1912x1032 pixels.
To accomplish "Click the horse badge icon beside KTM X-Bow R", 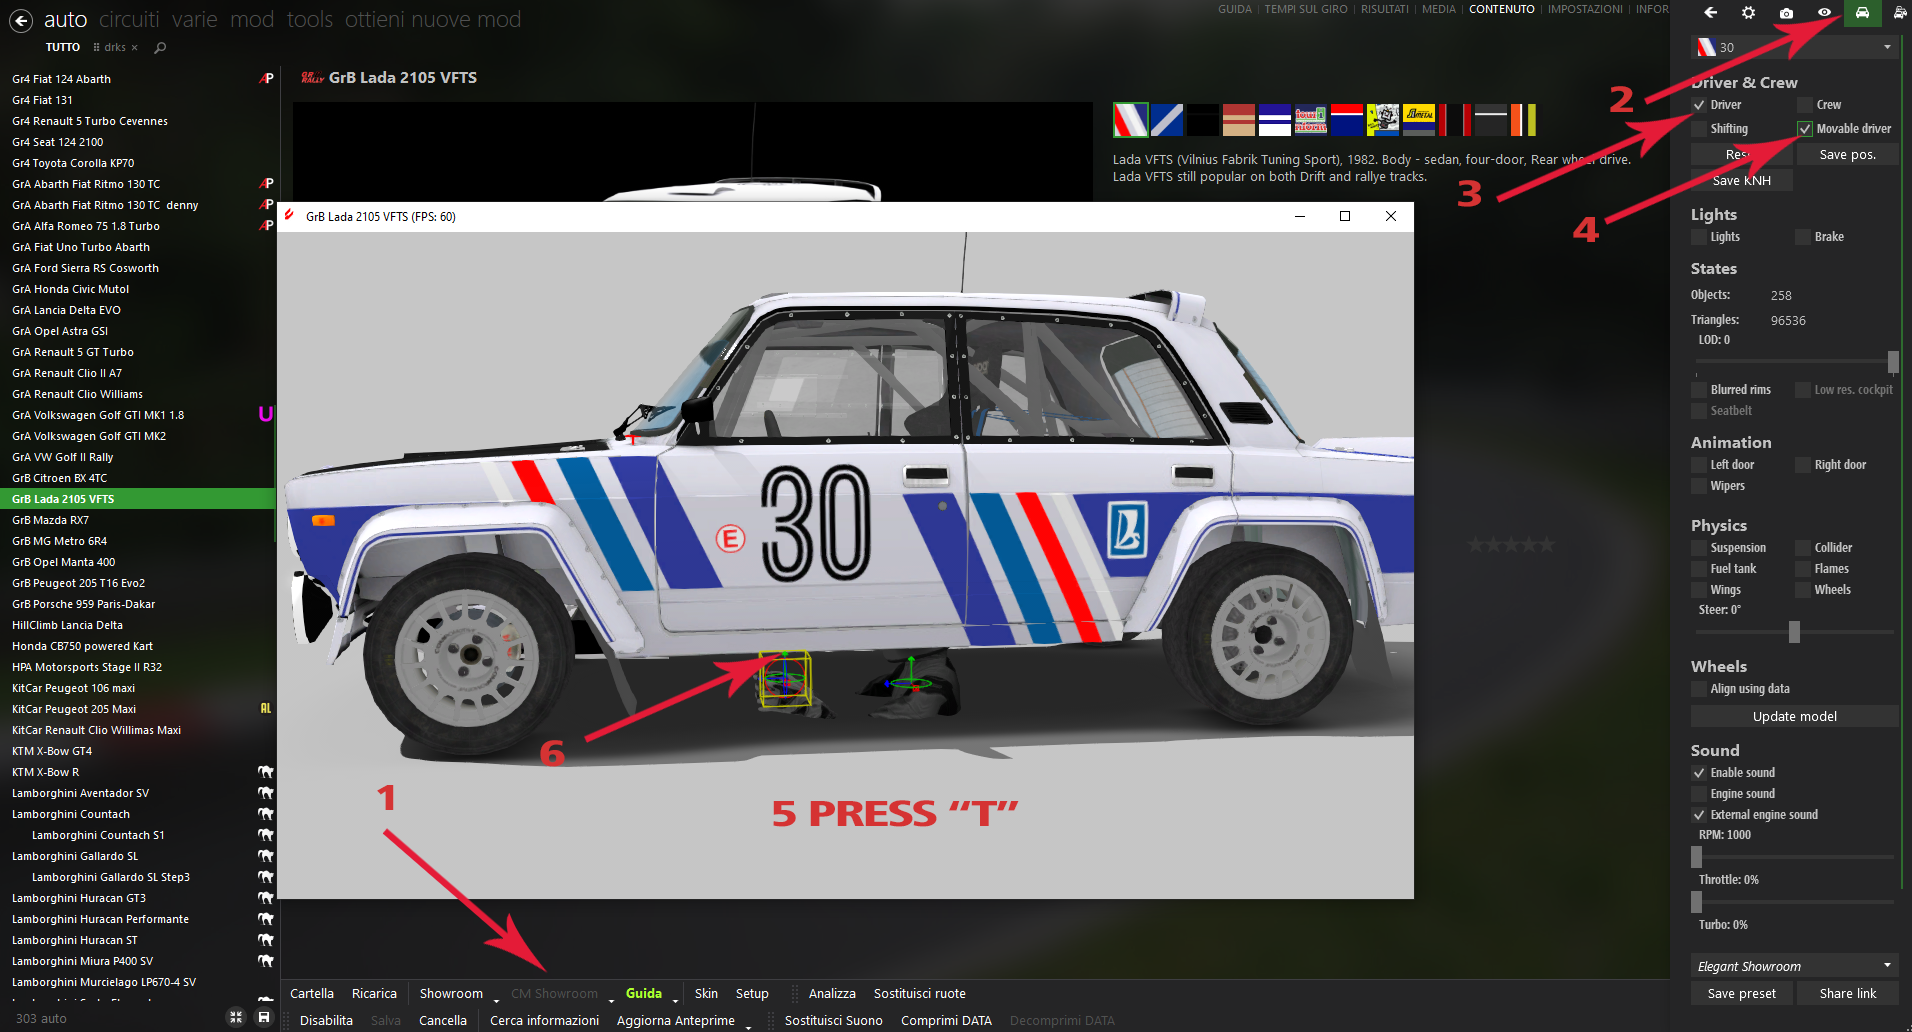I will 265,772.
